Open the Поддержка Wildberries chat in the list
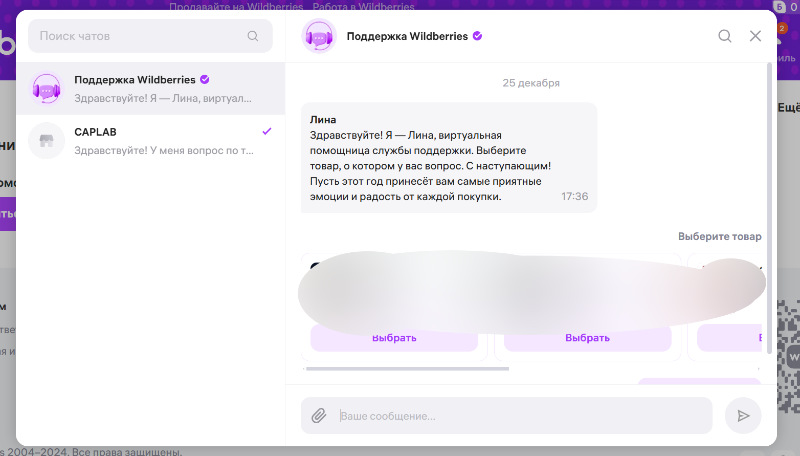 coord(150,88)
